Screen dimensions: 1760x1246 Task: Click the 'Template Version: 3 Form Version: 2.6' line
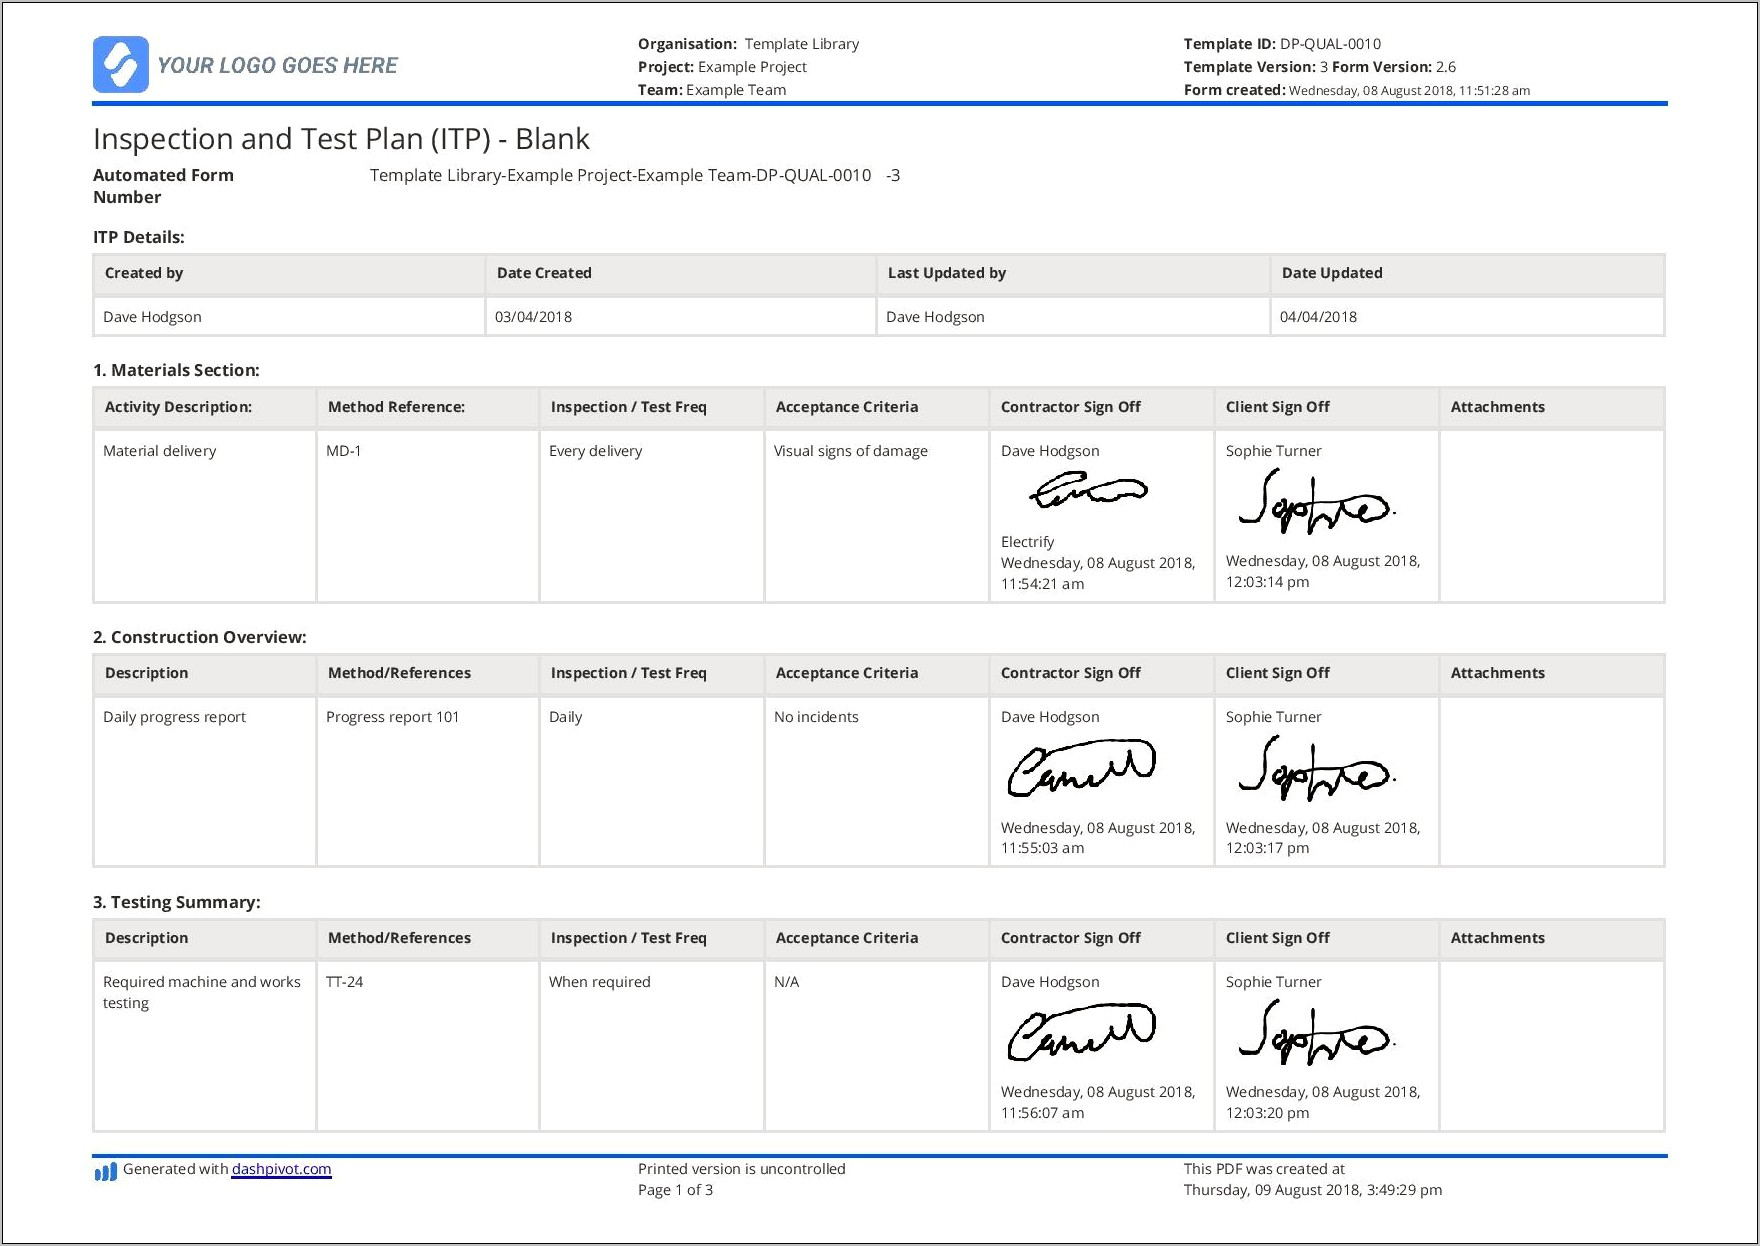point(1319,67)
